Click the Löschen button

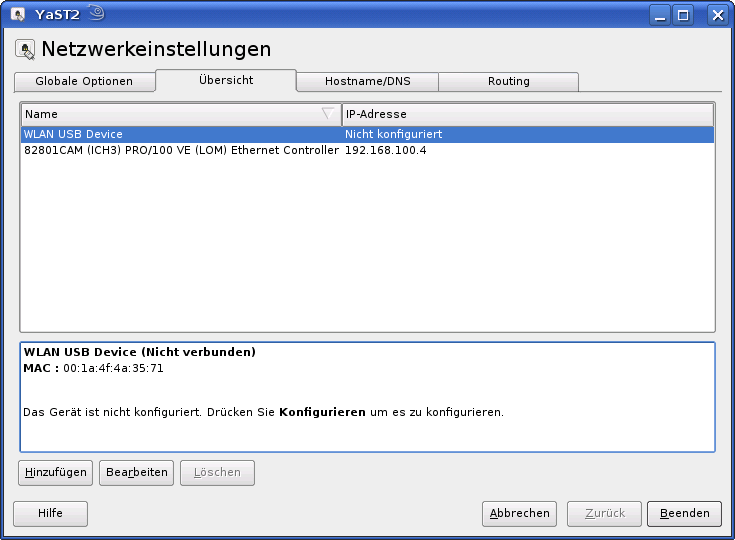(x=218, y=472)
